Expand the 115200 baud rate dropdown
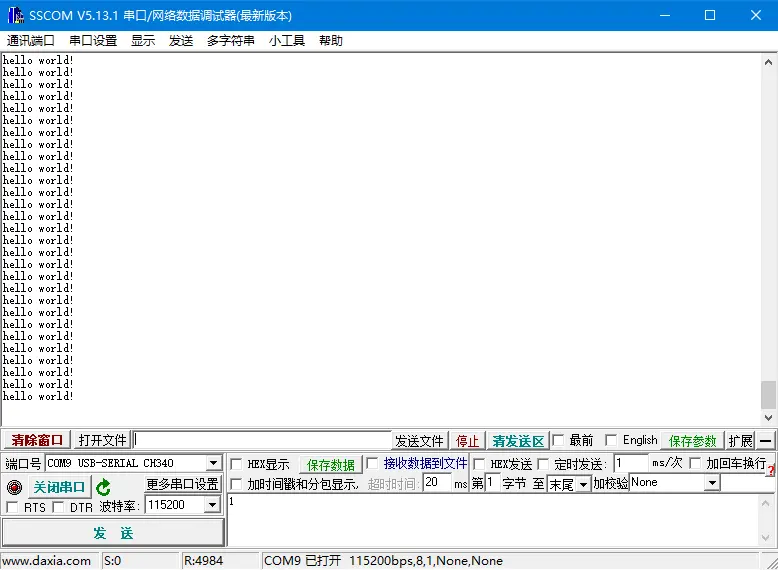Viewport: 778px width, 570px height. click(x=212, y=505)
